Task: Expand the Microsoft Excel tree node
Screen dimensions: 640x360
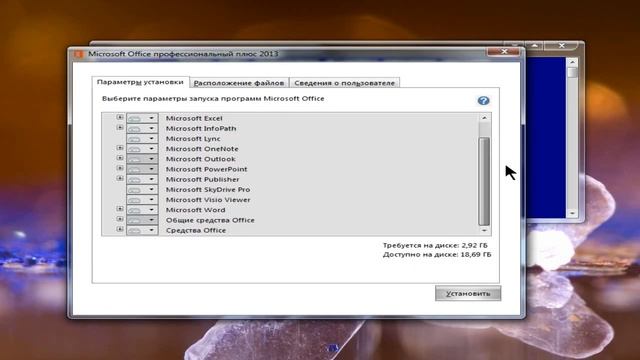Action: click(x=120, y=117)
